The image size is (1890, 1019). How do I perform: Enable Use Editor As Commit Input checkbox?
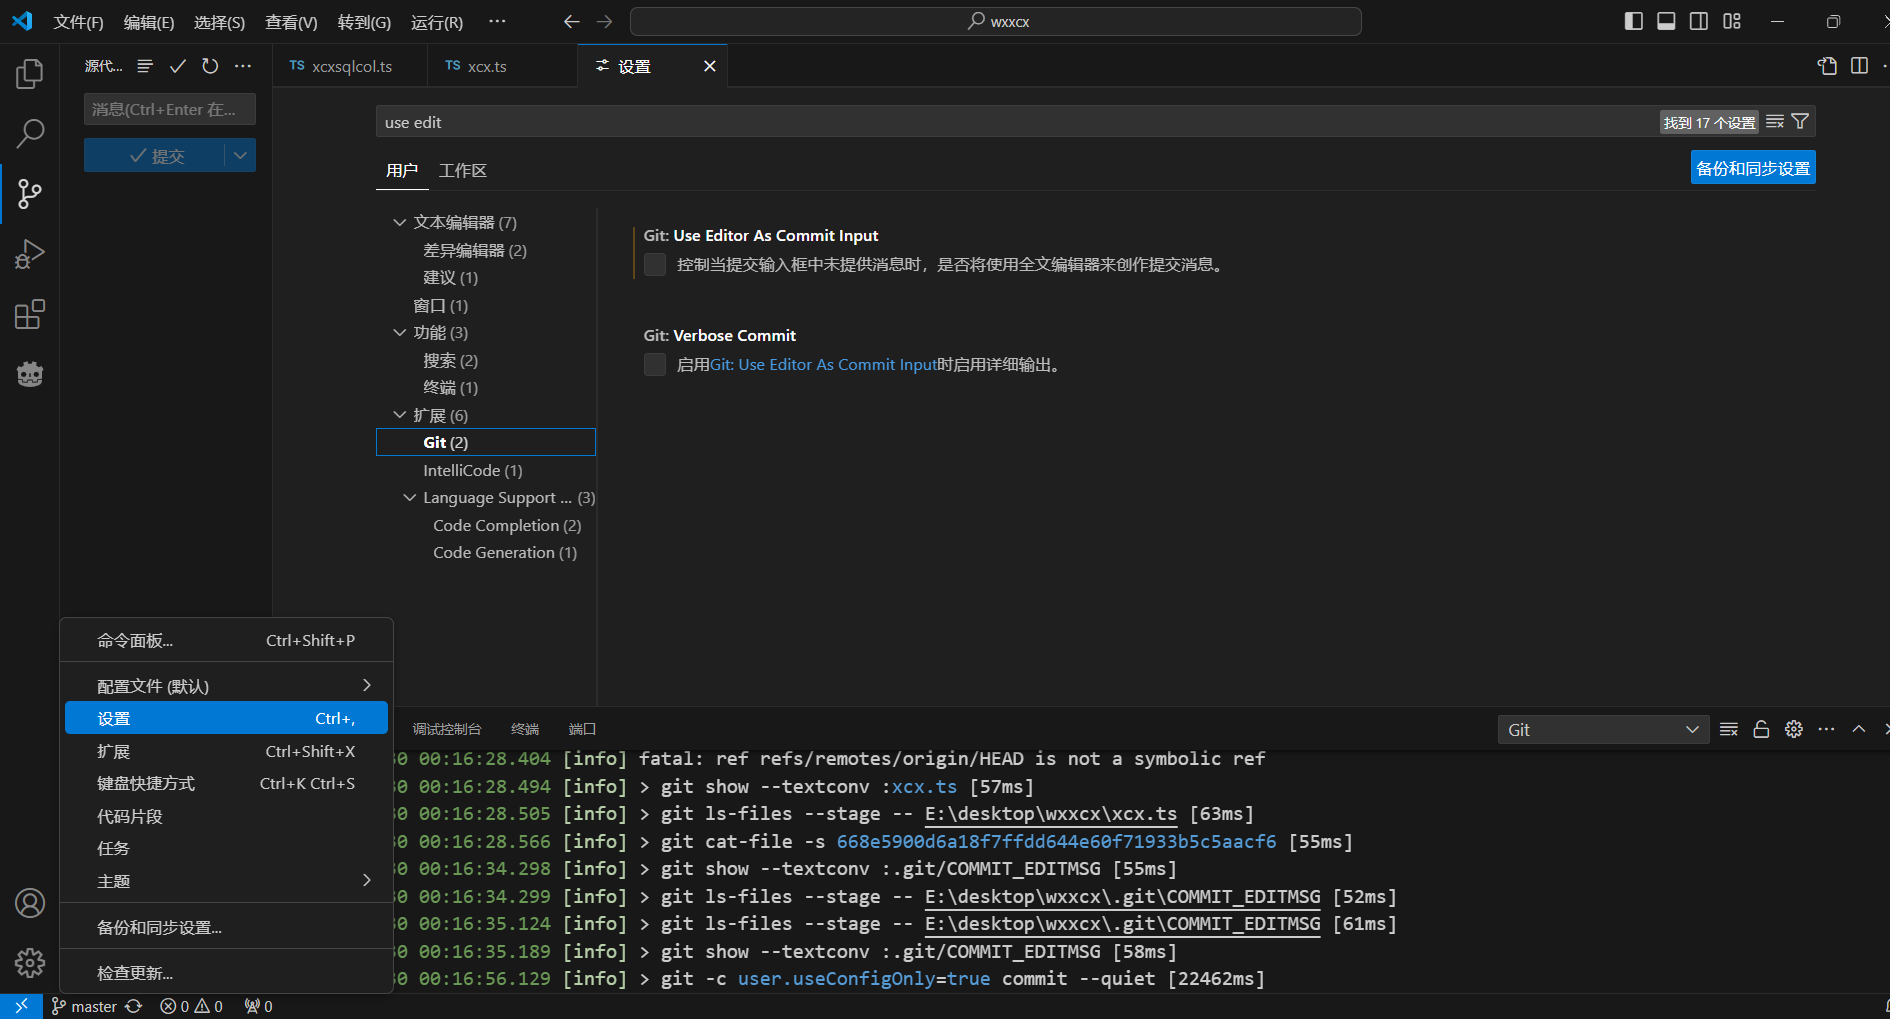pos(655,264)
